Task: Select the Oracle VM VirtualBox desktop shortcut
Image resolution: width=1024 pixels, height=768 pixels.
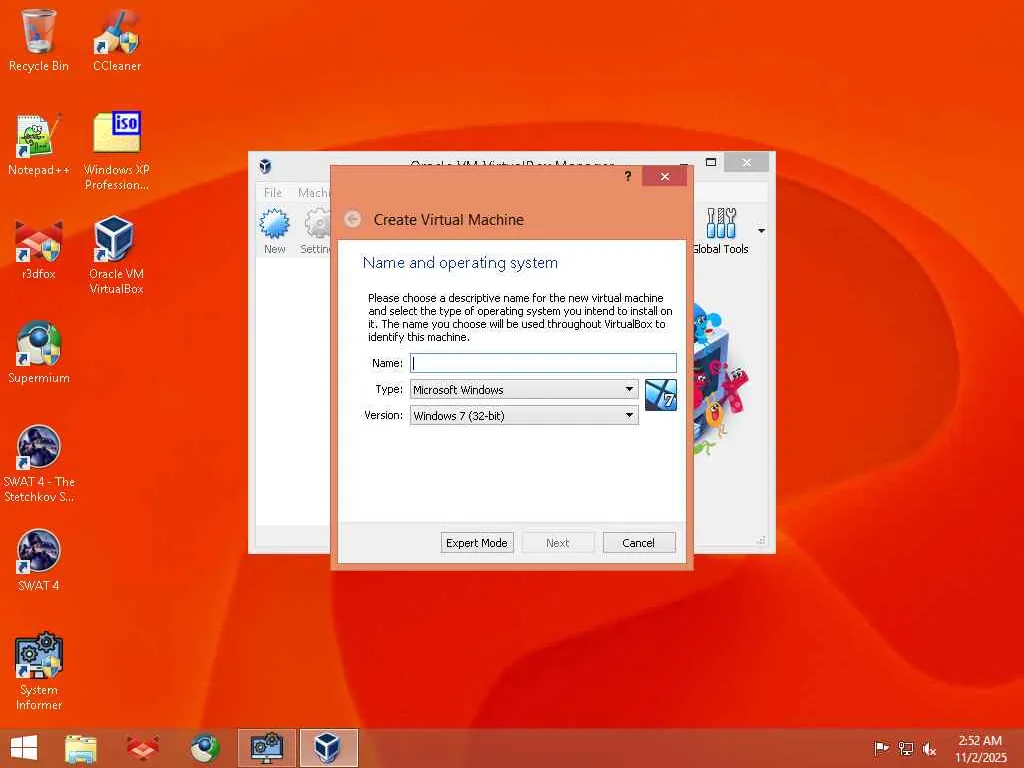Action: (116, 255)
